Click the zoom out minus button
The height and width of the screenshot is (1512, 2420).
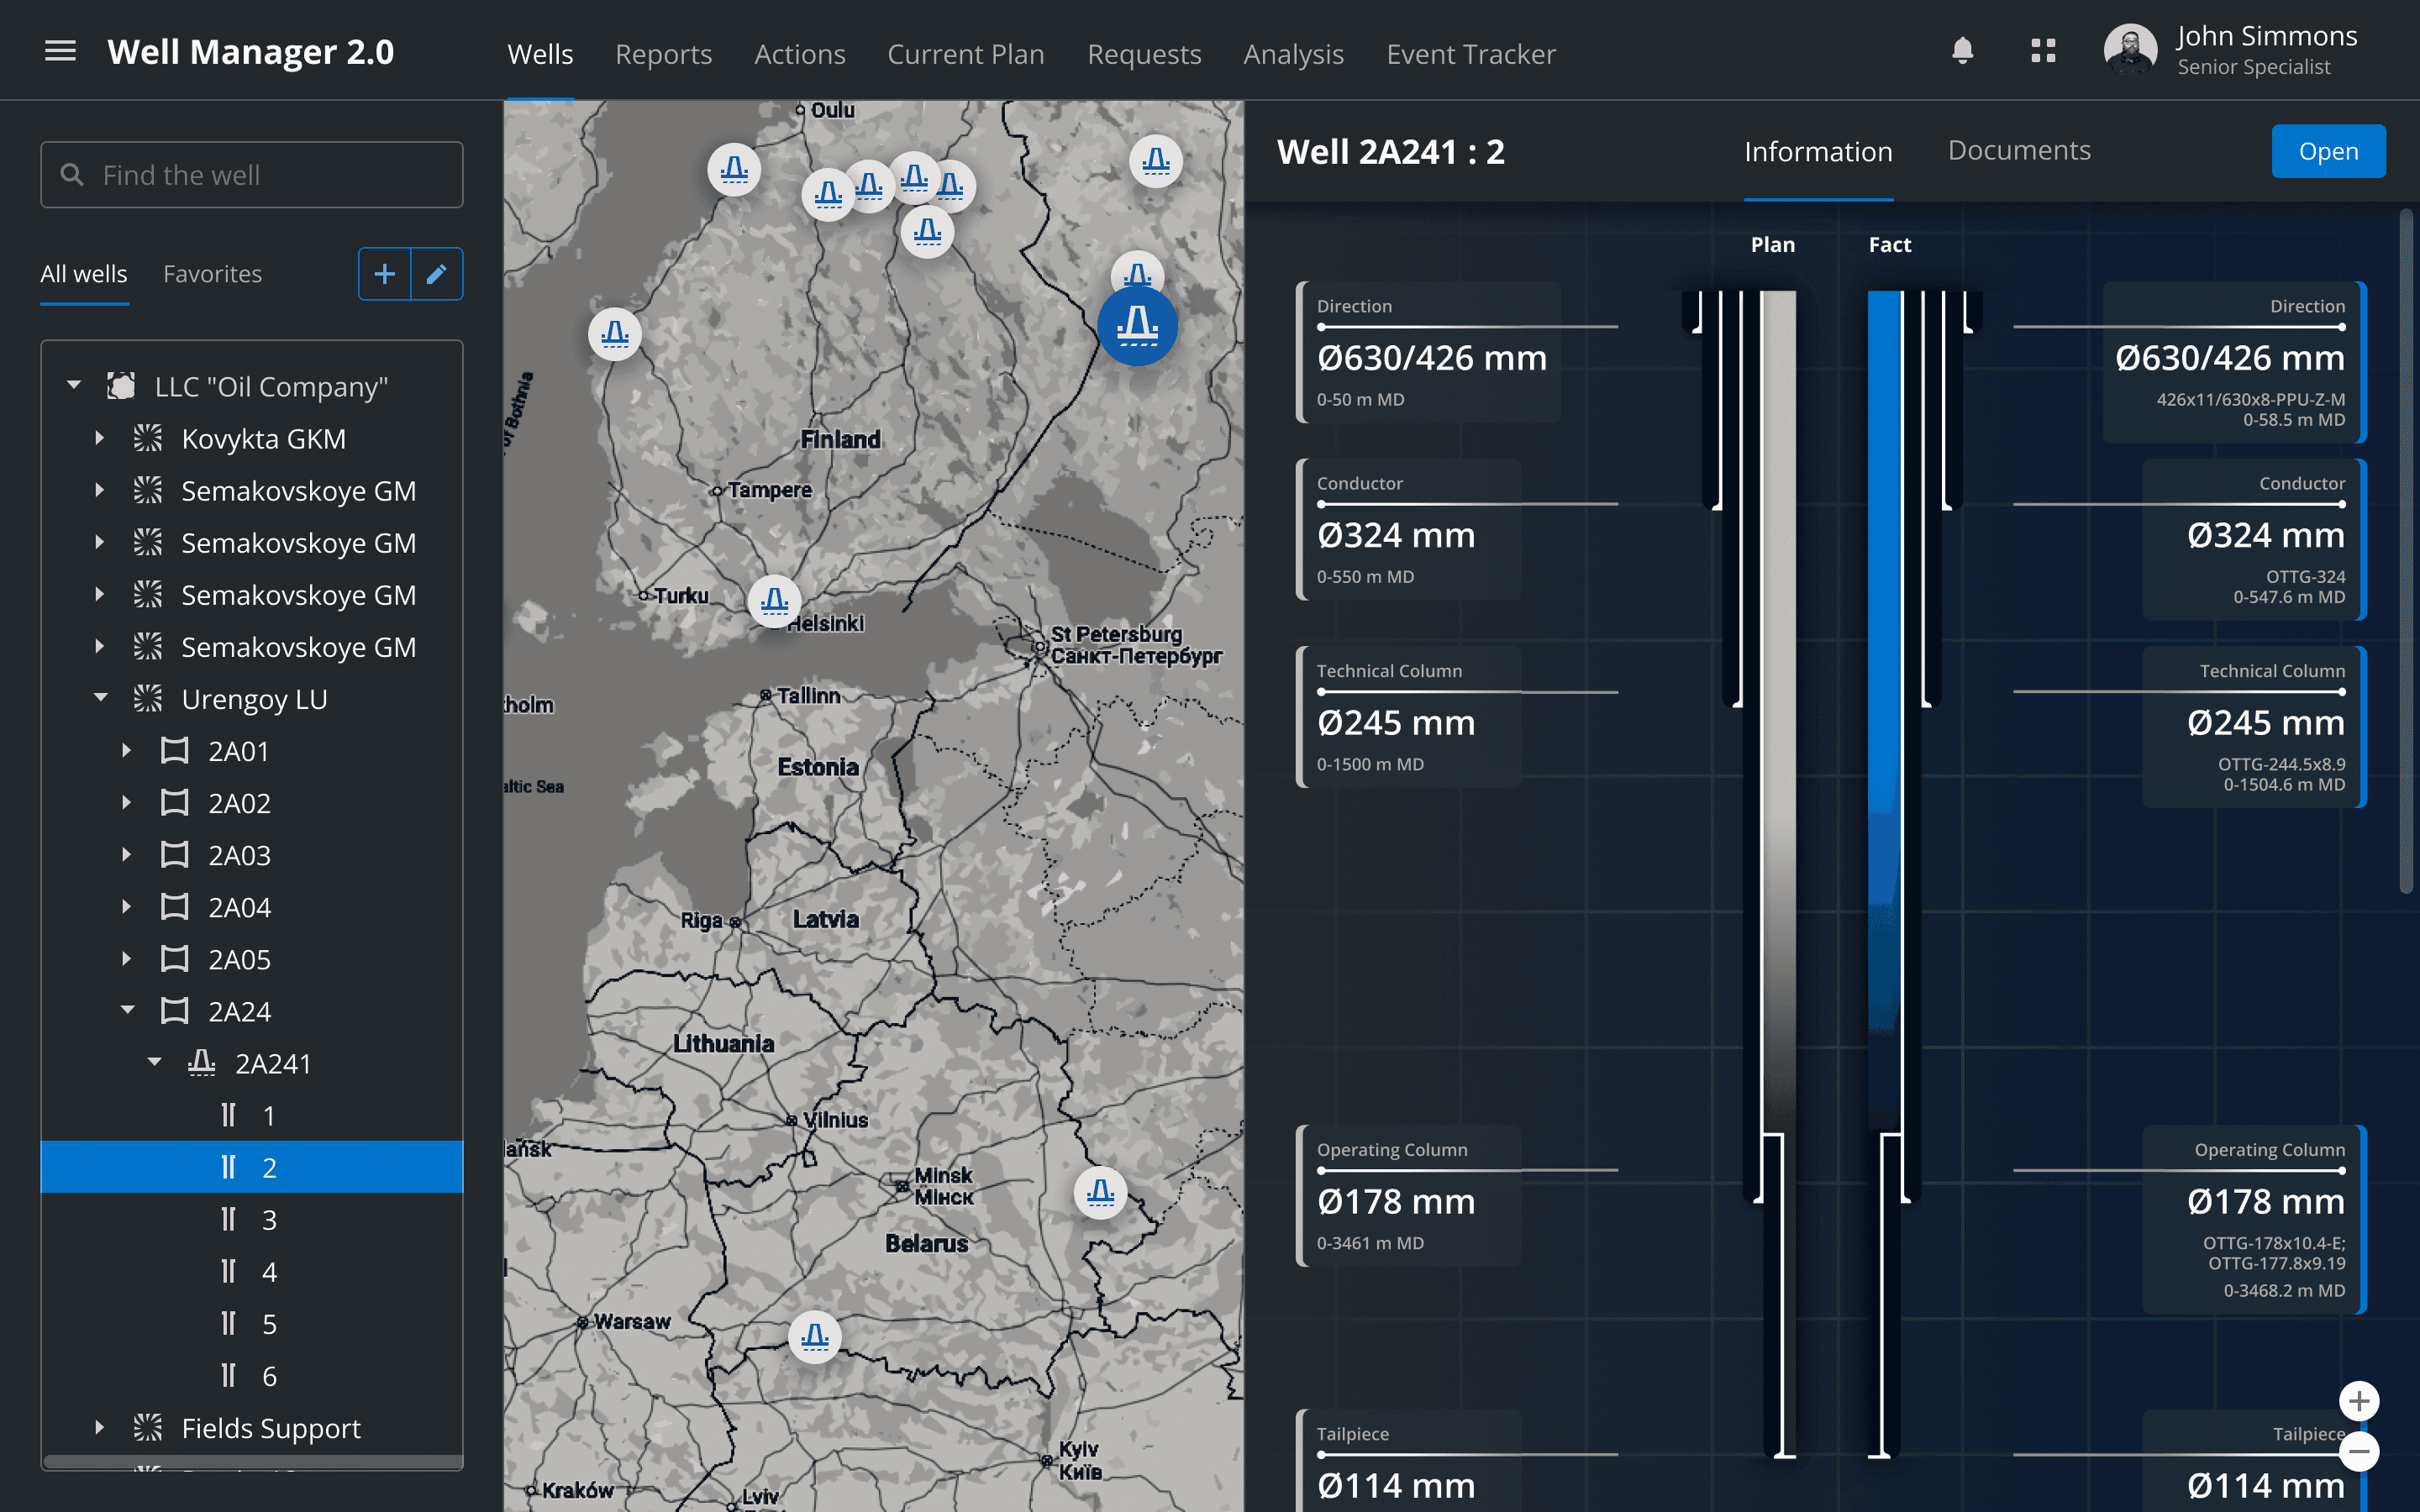click(x=2359, y=1451)
